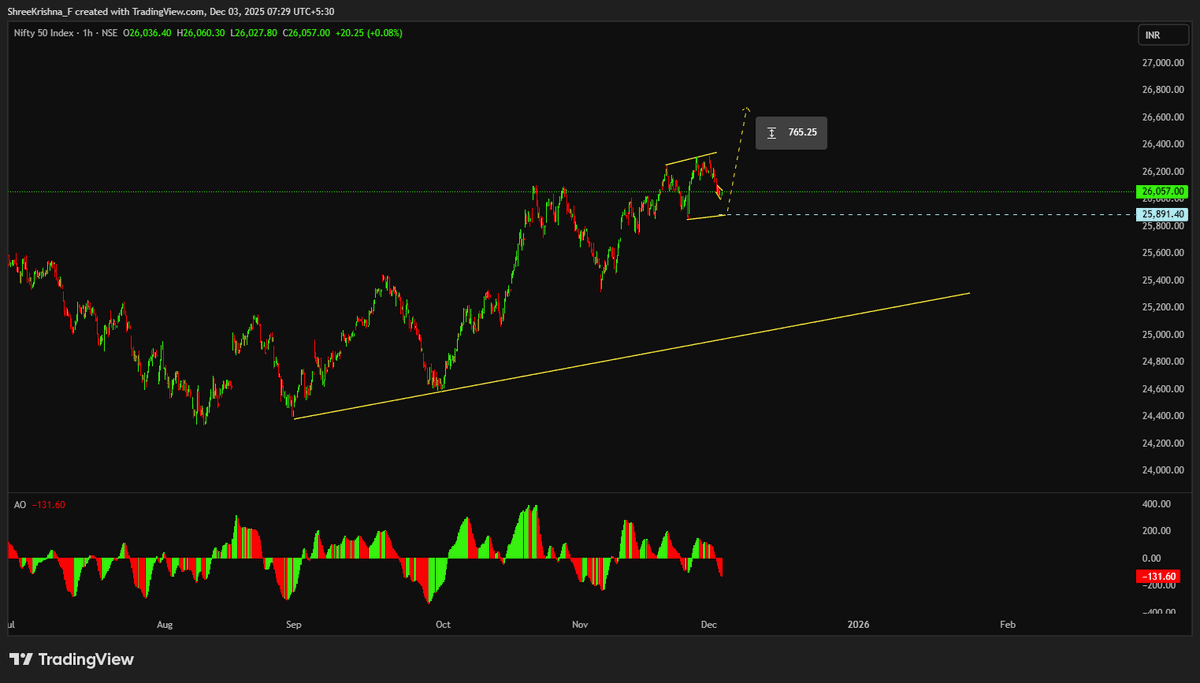Click the green 26,057.00 current price label
The width and height of the screenshot is (1200, 683).
(1161, 191)
